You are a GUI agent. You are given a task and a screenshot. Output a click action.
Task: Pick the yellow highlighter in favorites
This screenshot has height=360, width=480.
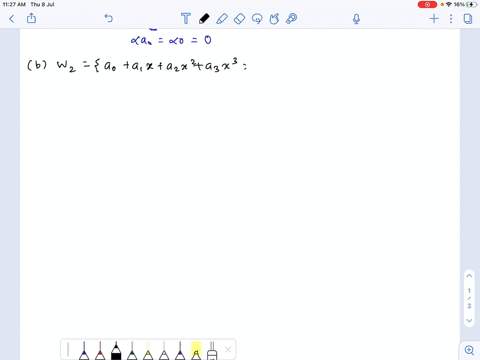tap(196, 351)
